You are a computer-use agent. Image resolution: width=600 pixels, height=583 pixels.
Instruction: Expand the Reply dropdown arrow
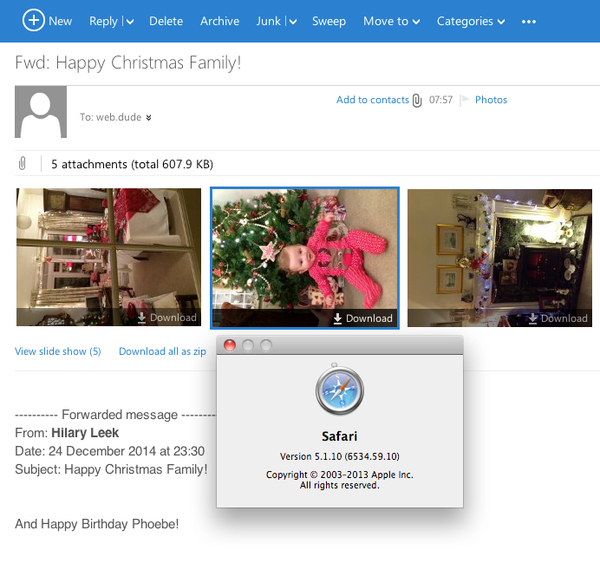[130, 22]
